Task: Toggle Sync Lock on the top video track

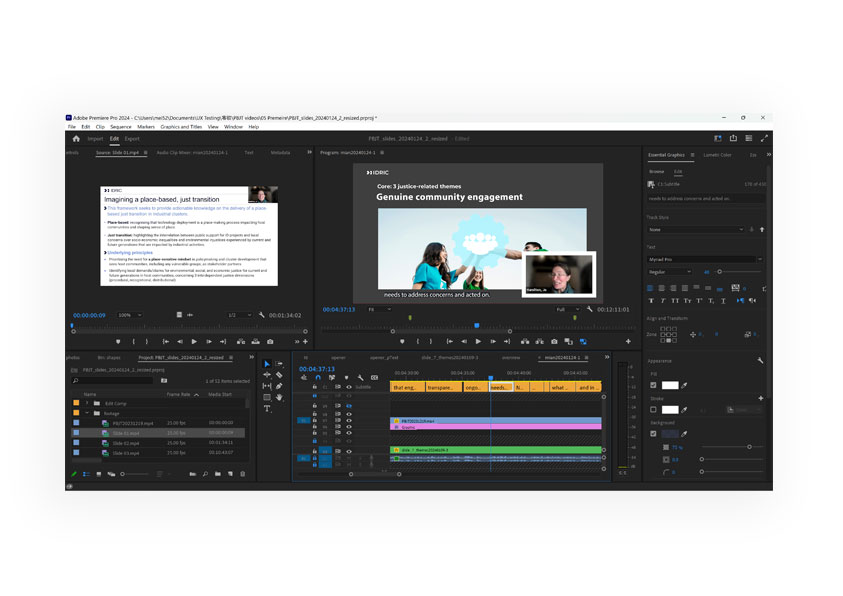Action: point(338,406)
